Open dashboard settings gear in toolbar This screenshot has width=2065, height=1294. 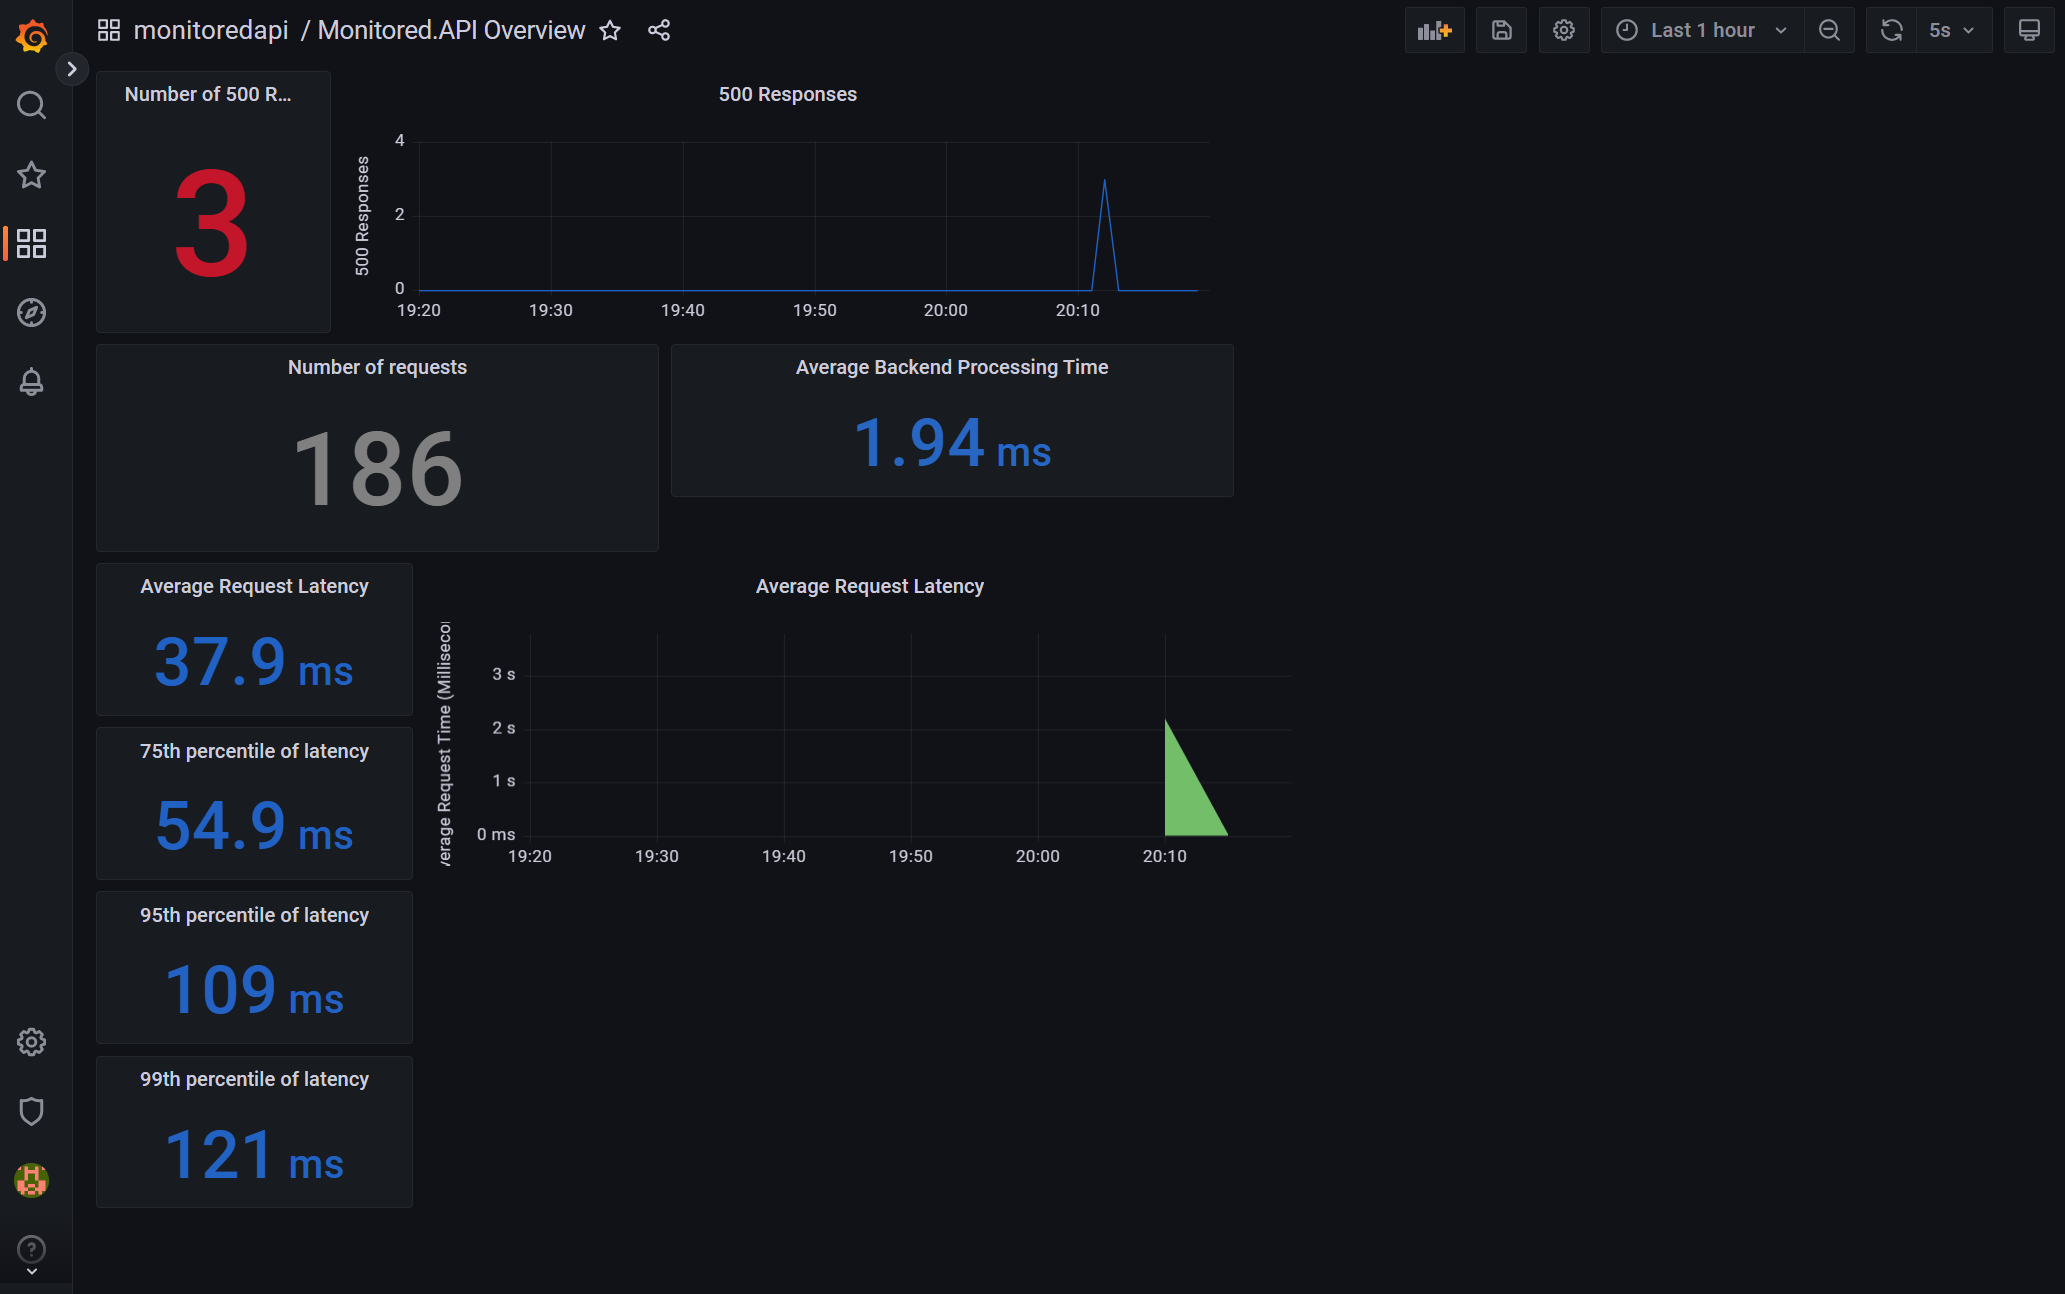(x=1564, y=30)
